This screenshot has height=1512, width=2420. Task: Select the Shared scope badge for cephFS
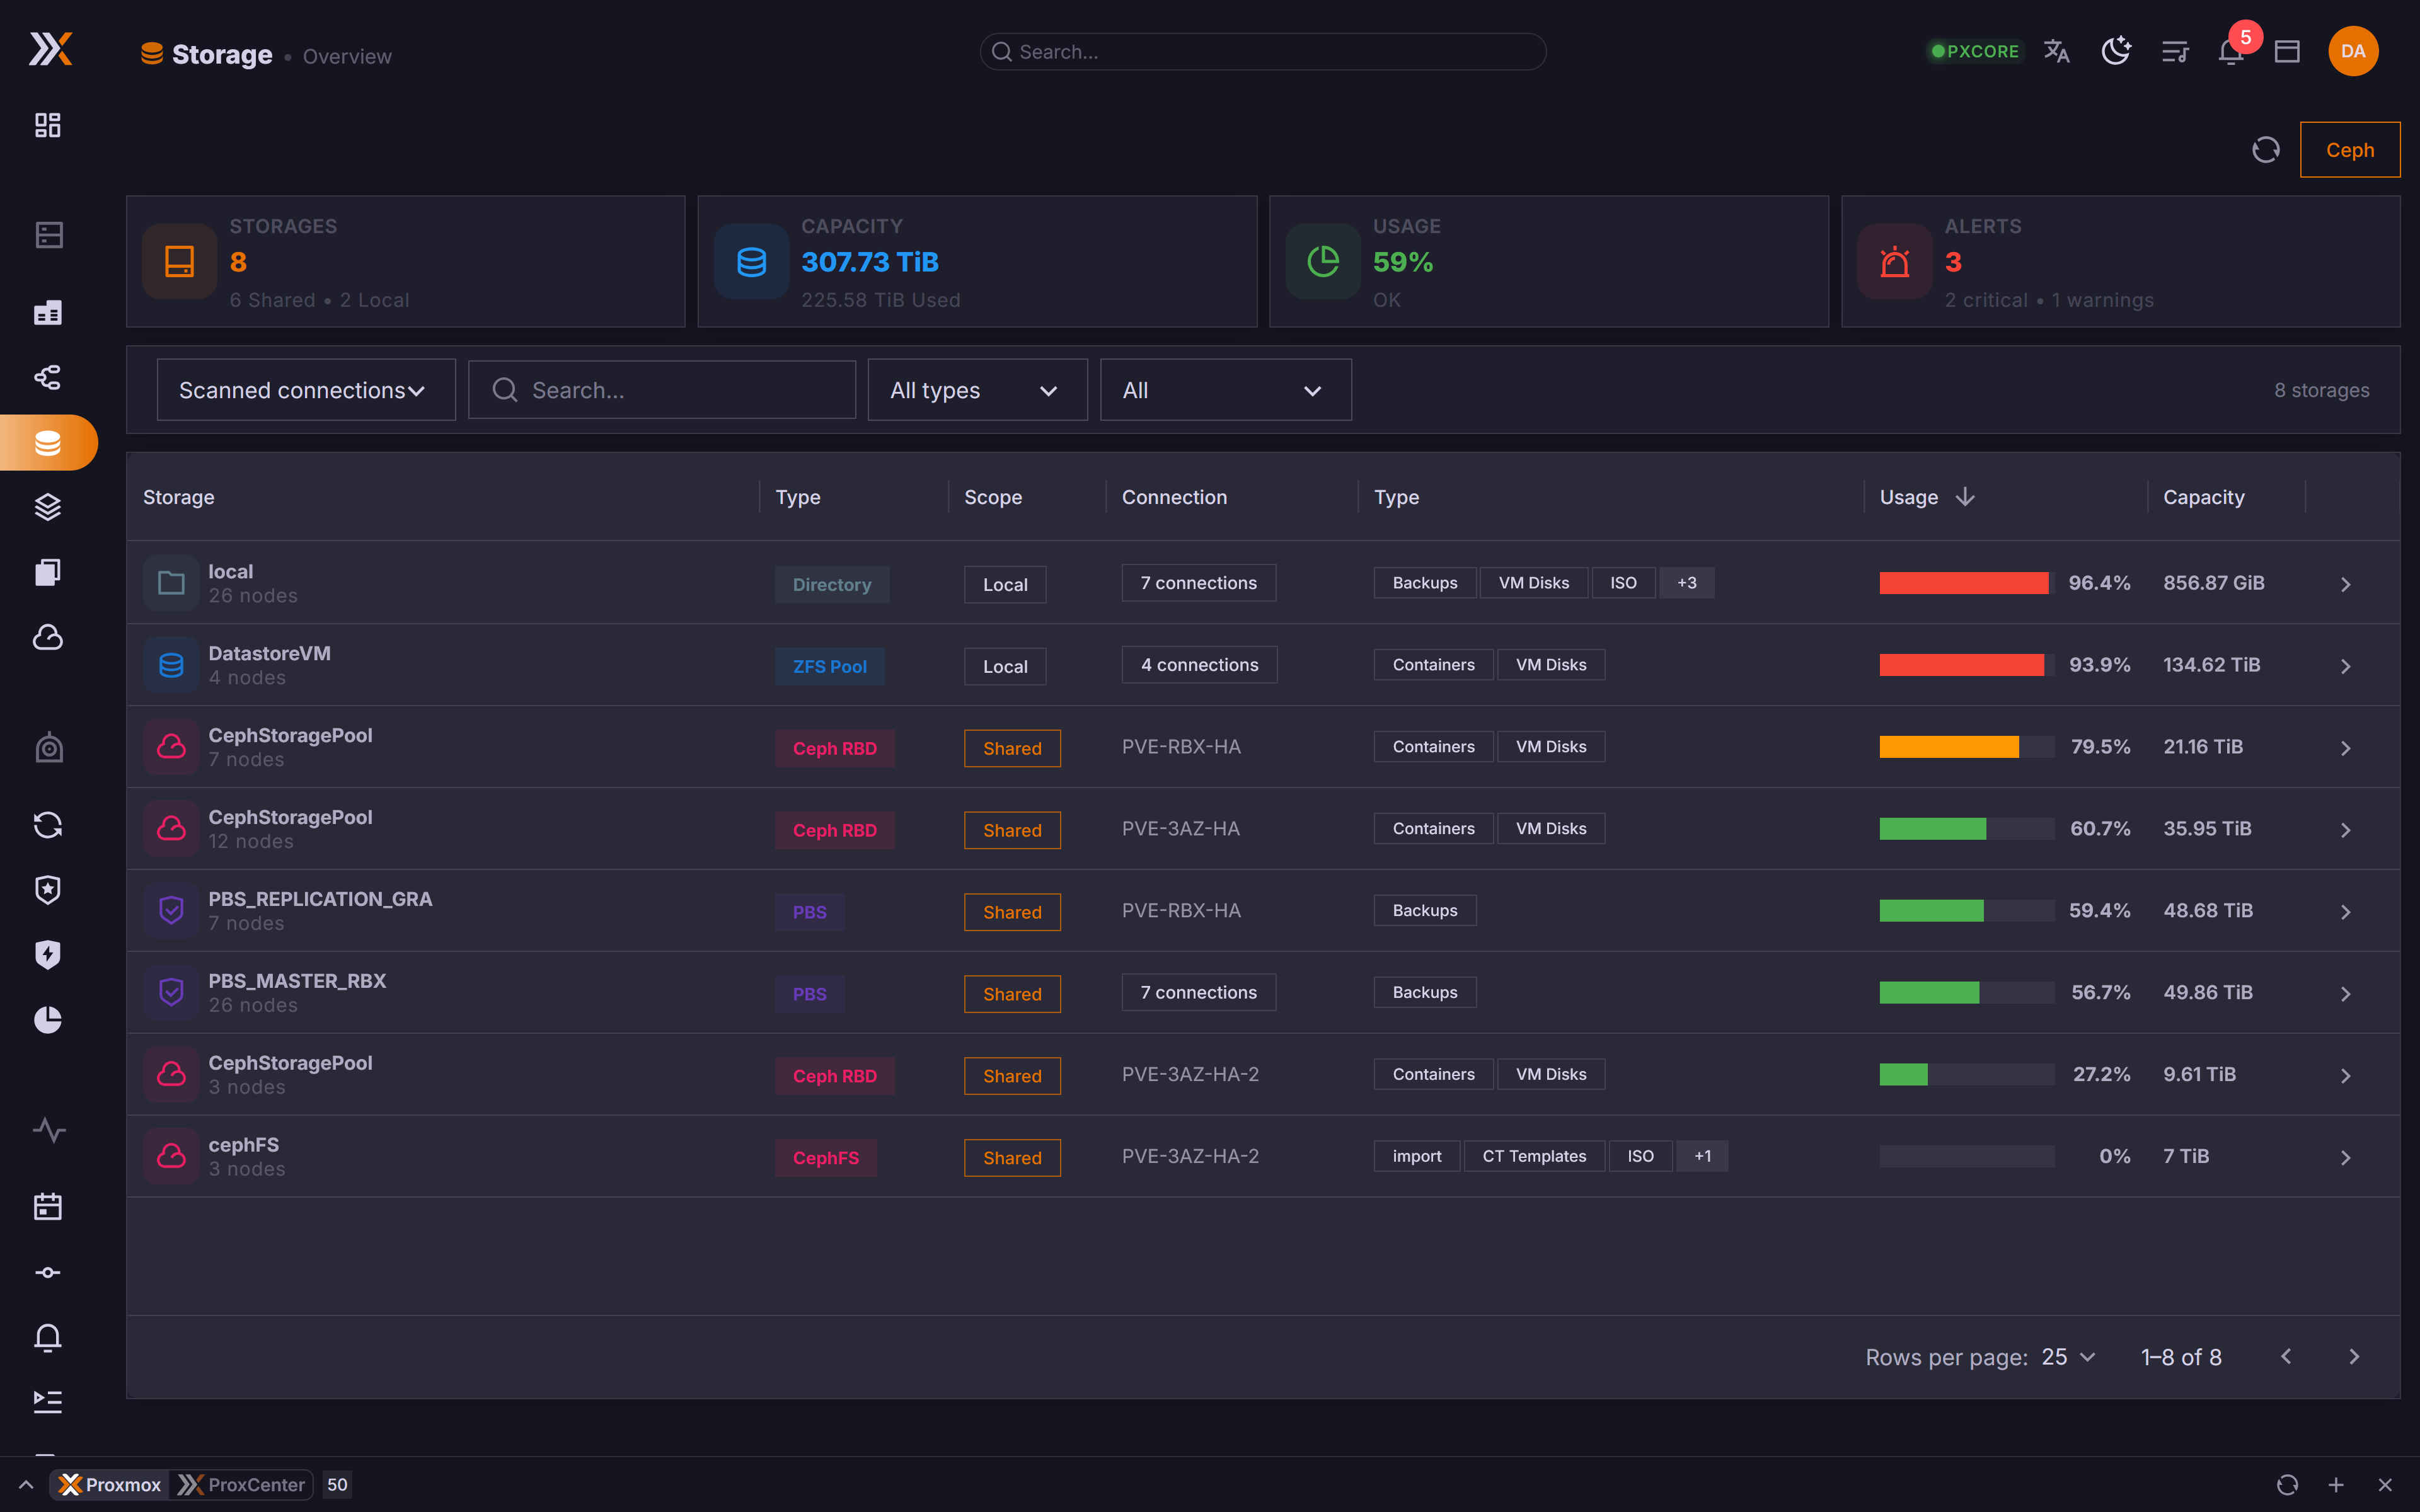coord(1012,1157)
